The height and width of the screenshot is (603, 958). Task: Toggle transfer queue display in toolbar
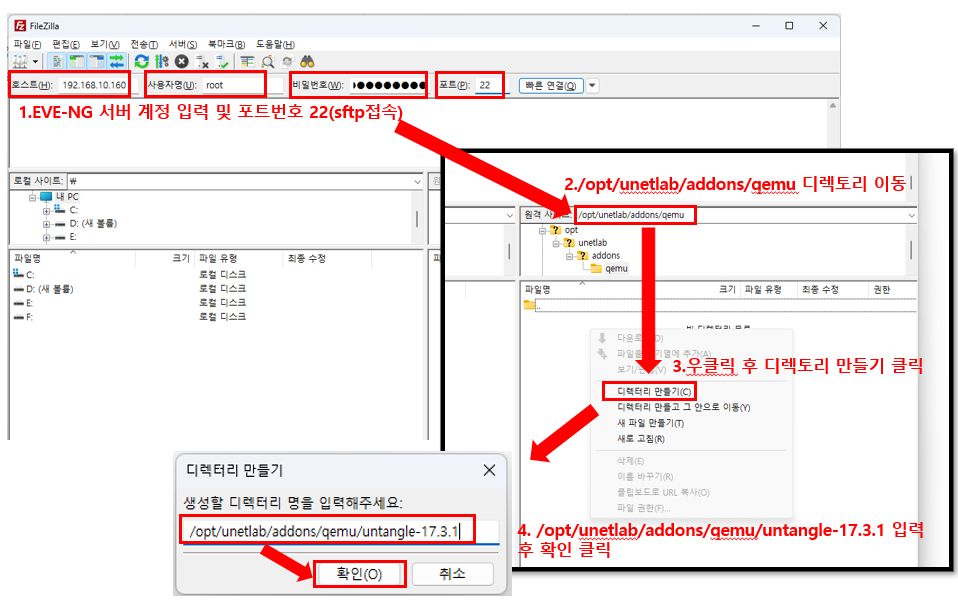click(x=116, y=62)
